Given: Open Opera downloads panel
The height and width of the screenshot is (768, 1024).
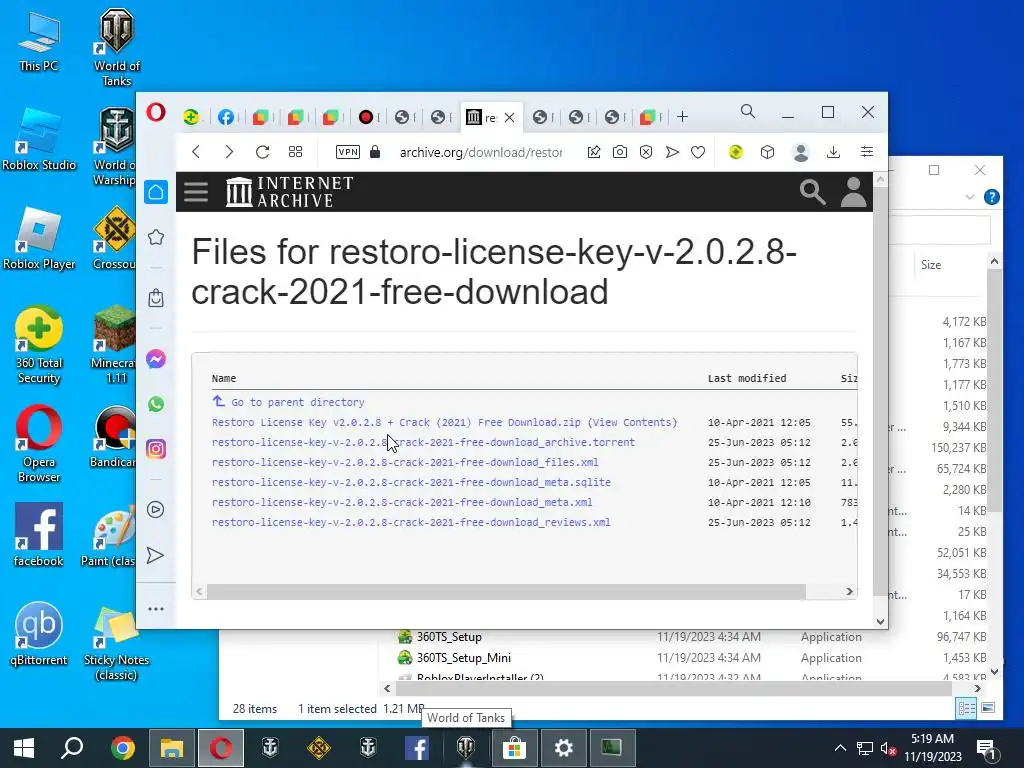Looking at the screenshot, I should pyautogui.click(x=833, y=152).
